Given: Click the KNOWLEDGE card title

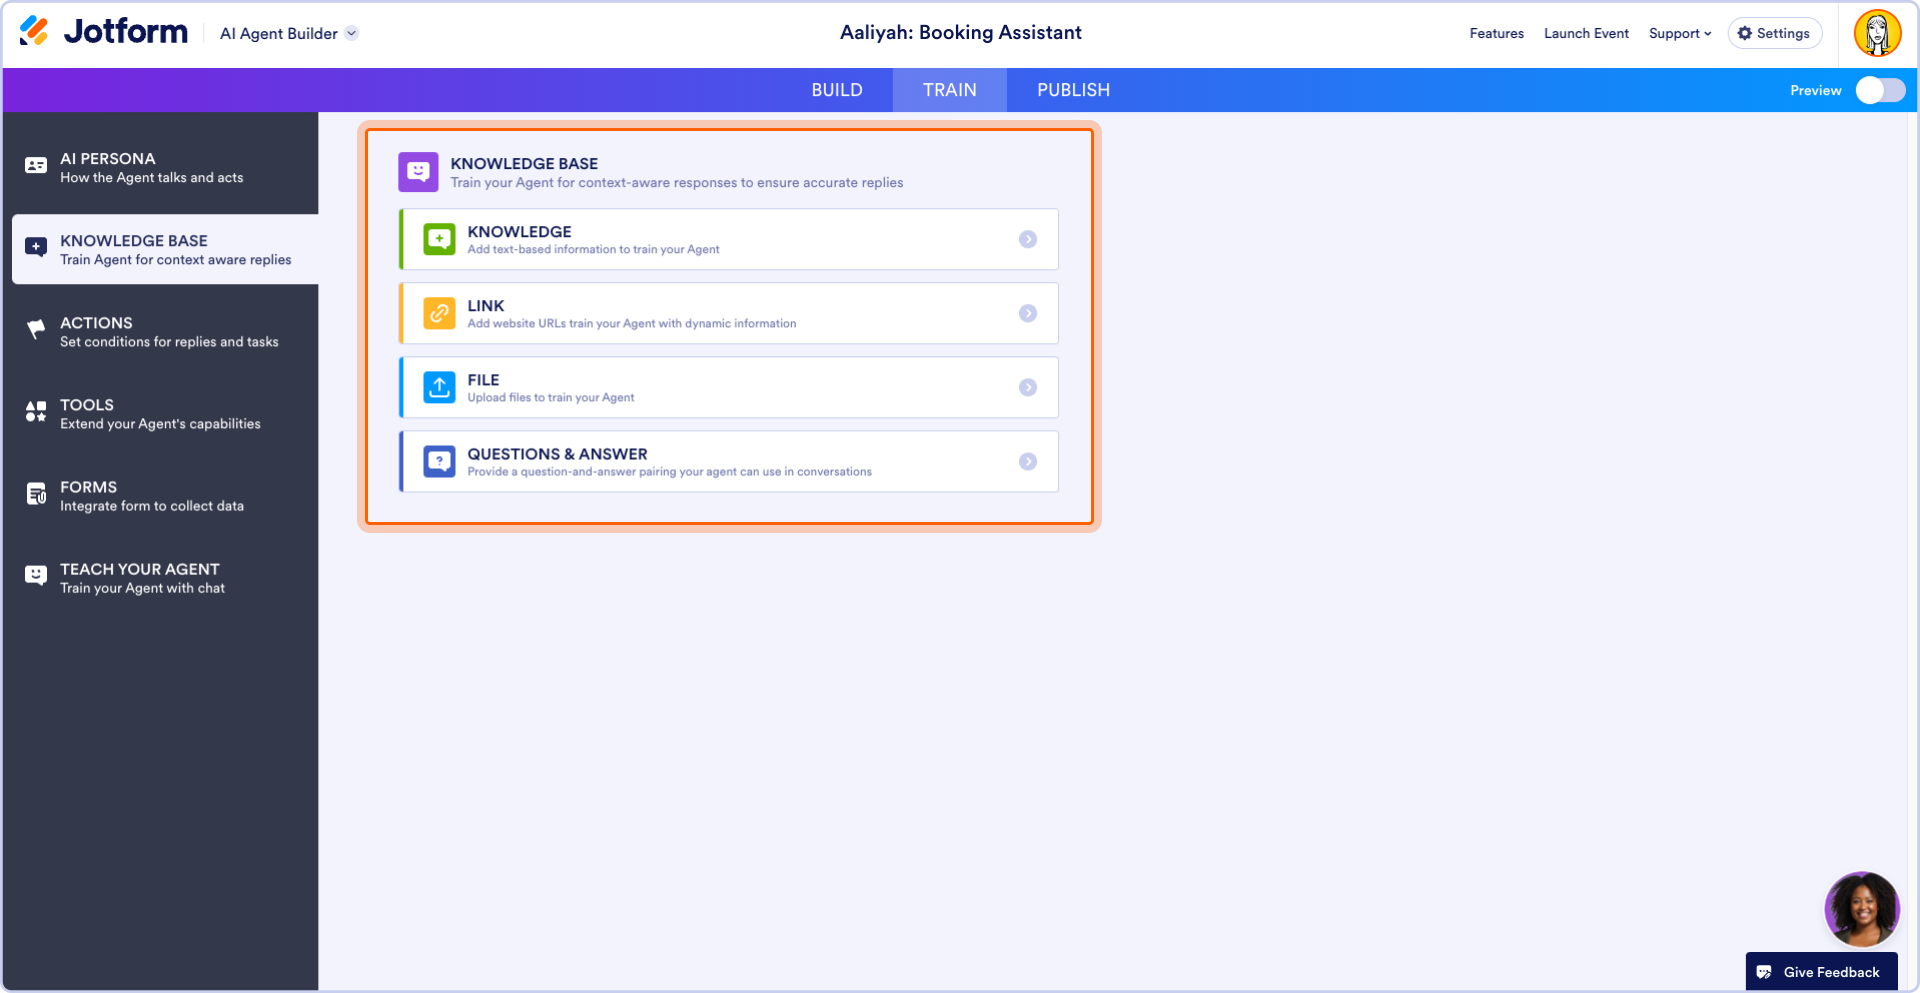Looking at the screenshot, I should point(519,231).
